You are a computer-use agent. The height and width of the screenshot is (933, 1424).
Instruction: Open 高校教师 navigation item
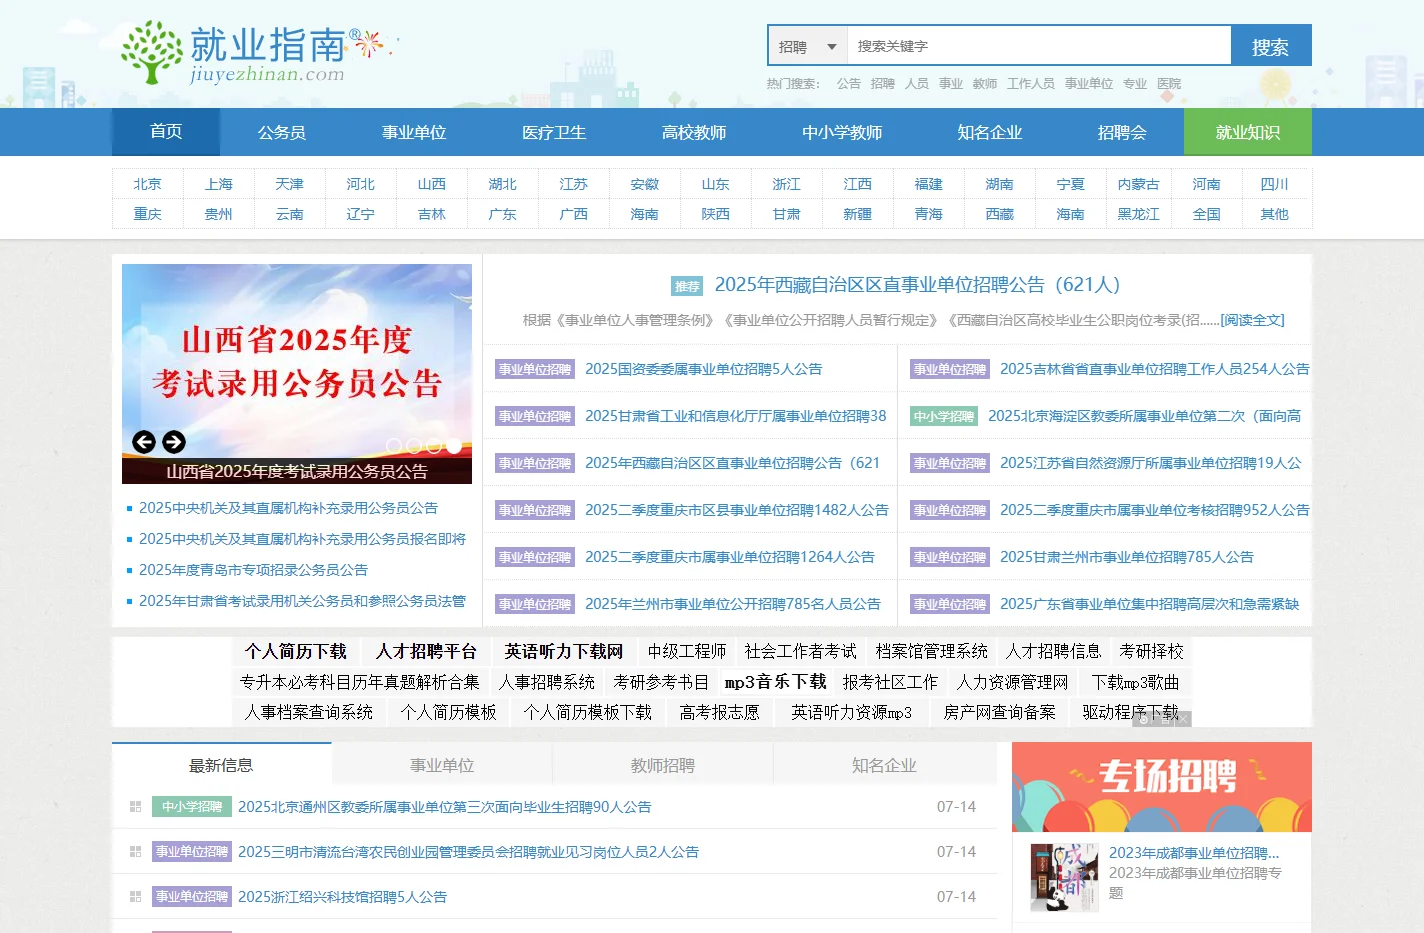pyautogui.click(x=694, y=132)
